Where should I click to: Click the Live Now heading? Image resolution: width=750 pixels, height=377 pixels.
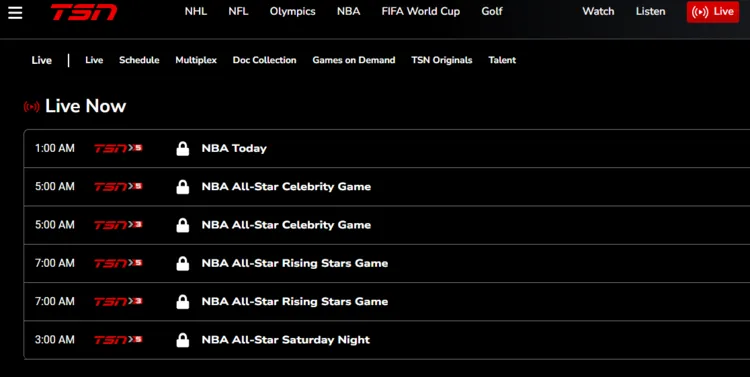tap(86, 106)
